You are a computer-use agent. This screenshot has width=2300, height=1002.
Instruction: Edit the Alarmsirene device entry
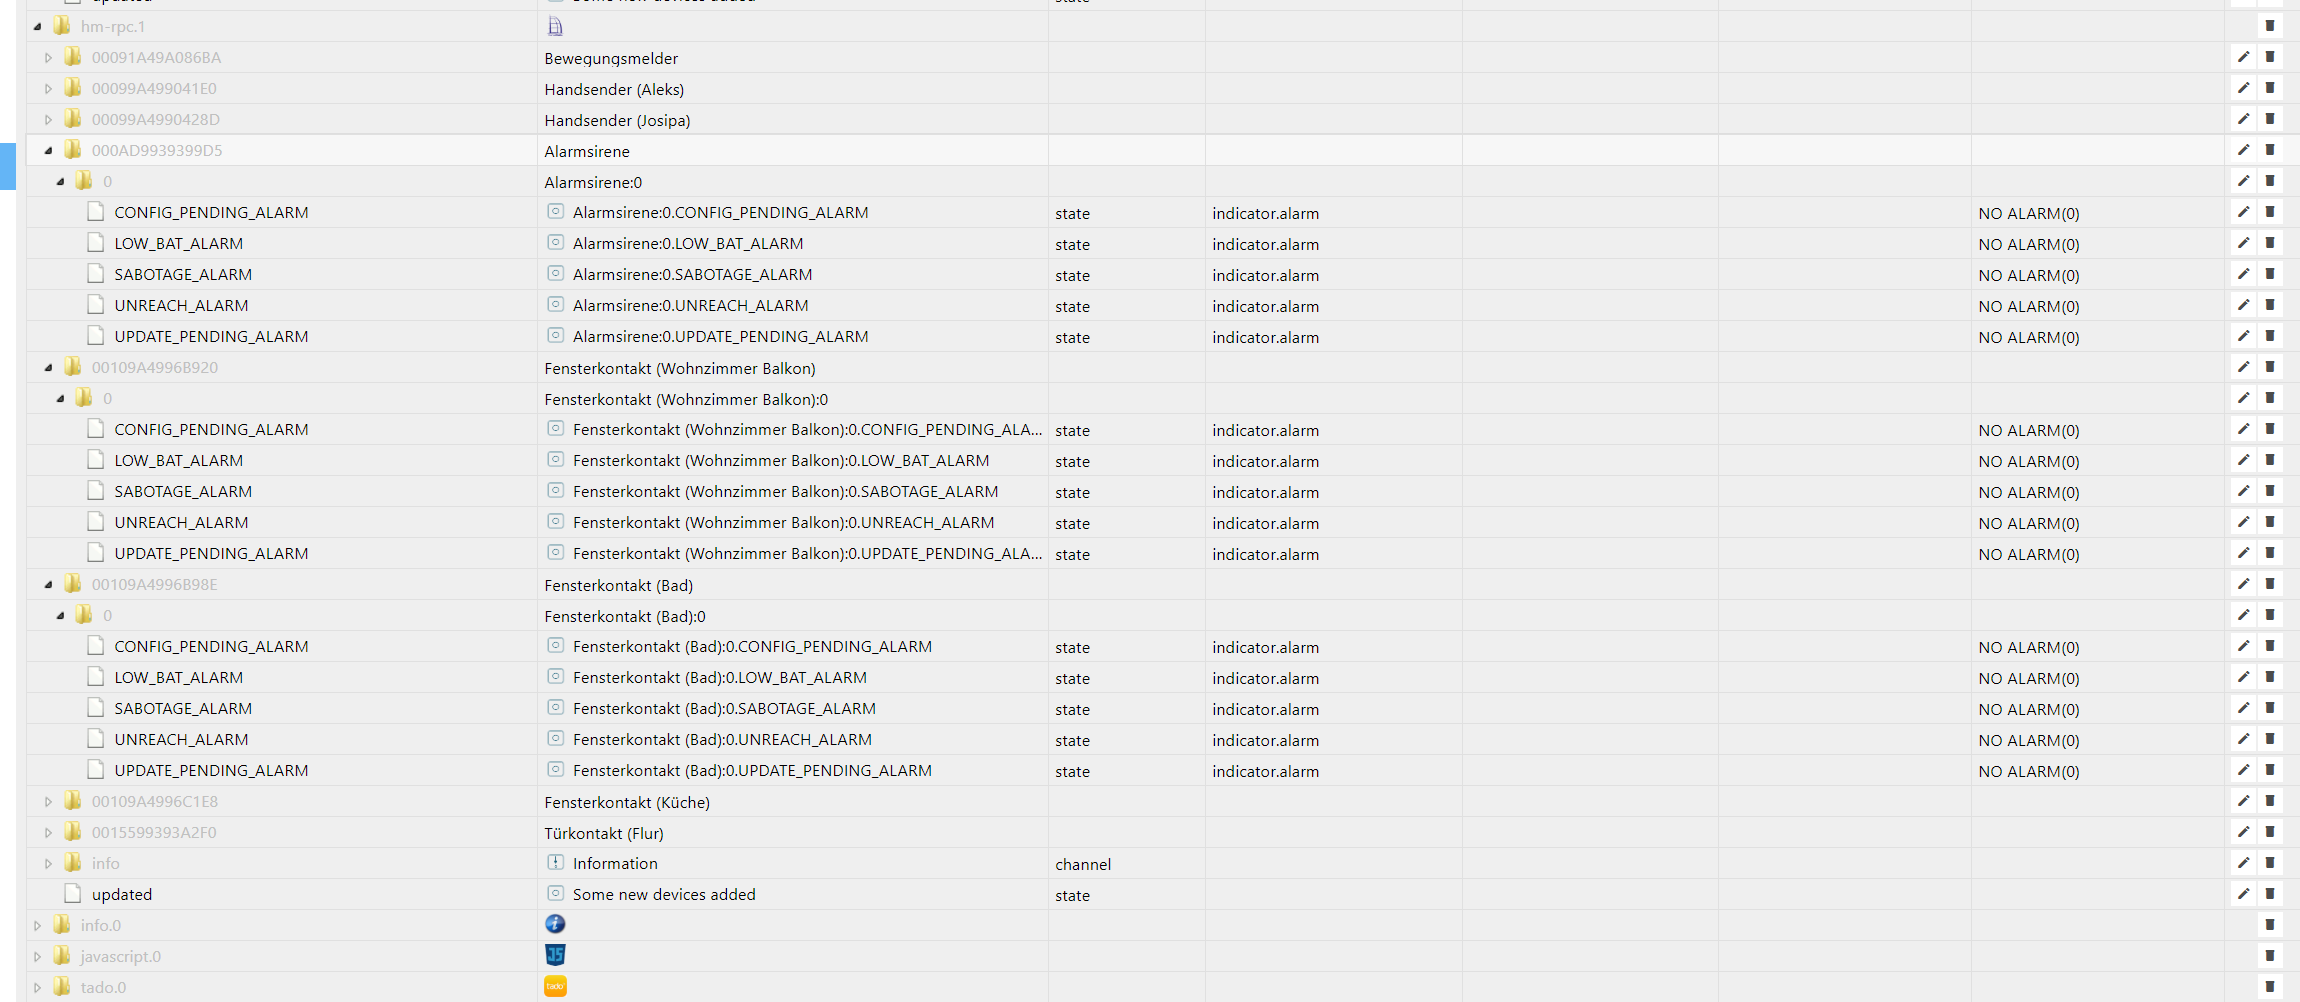point(2243,150)
